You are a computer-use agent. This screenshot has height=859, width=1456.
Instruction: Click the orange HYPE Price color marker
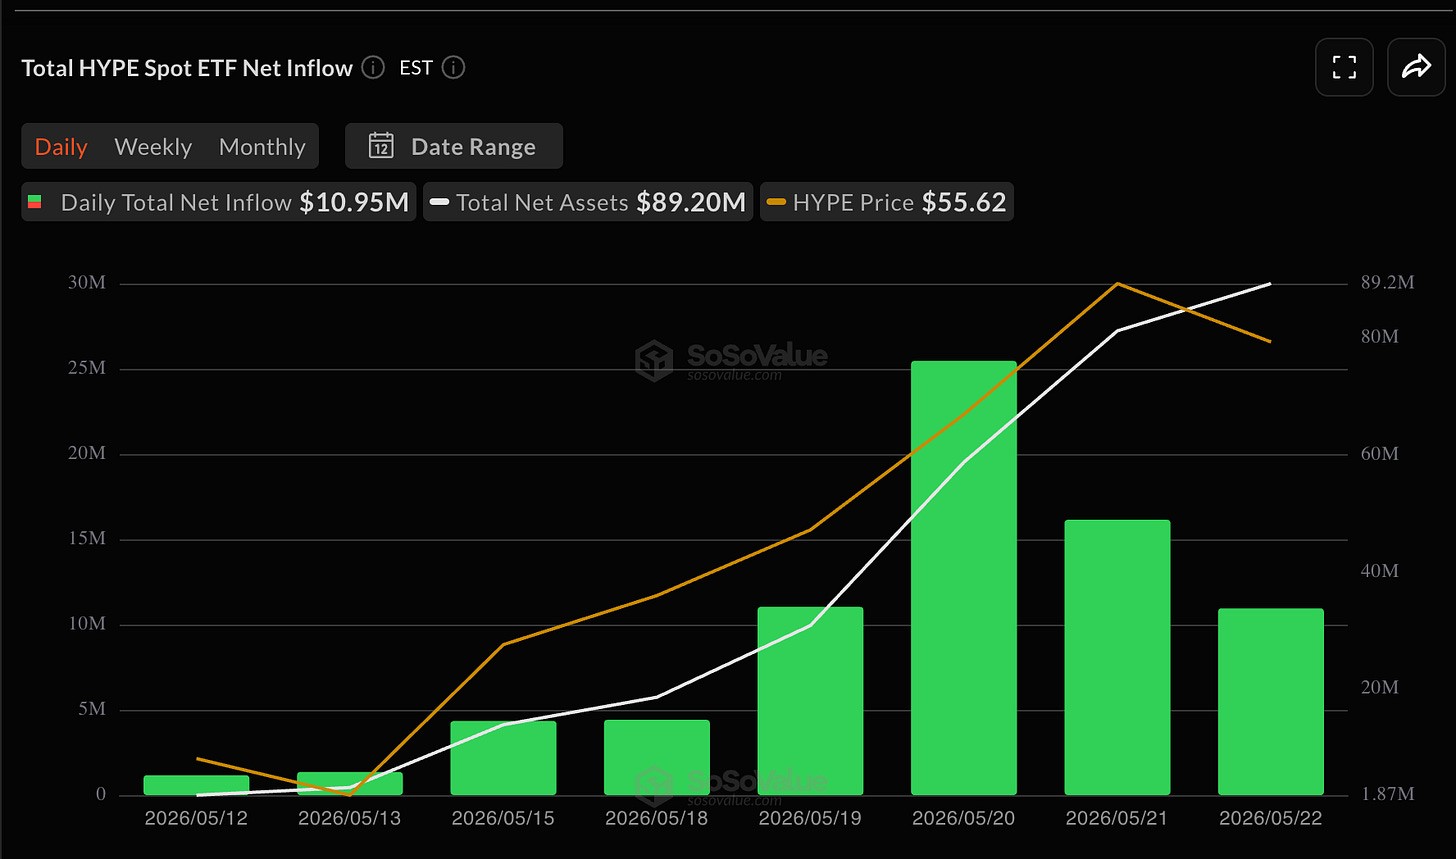pyautogui.click(x=777, y=202)
